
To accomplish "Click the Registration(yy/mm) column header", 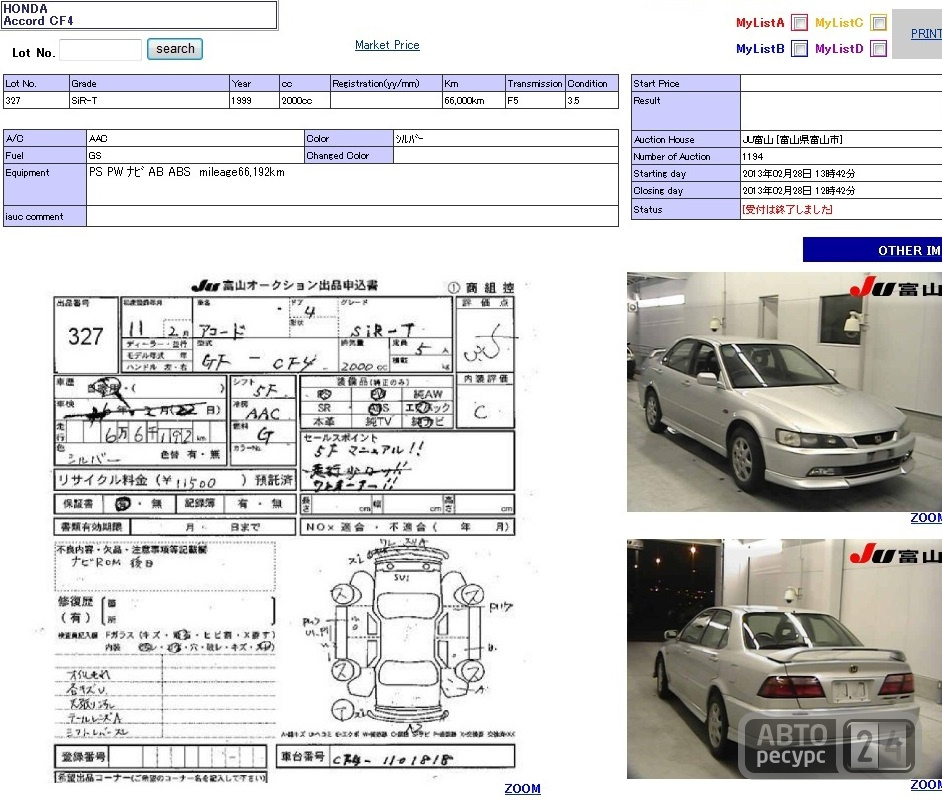I will point(386,83).
